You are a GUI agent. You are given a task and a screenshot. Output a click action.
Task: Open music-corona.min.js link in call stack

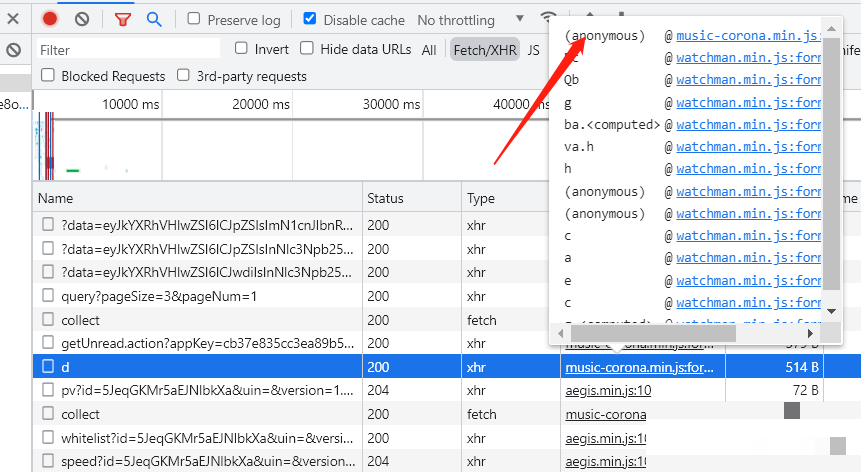745,36
